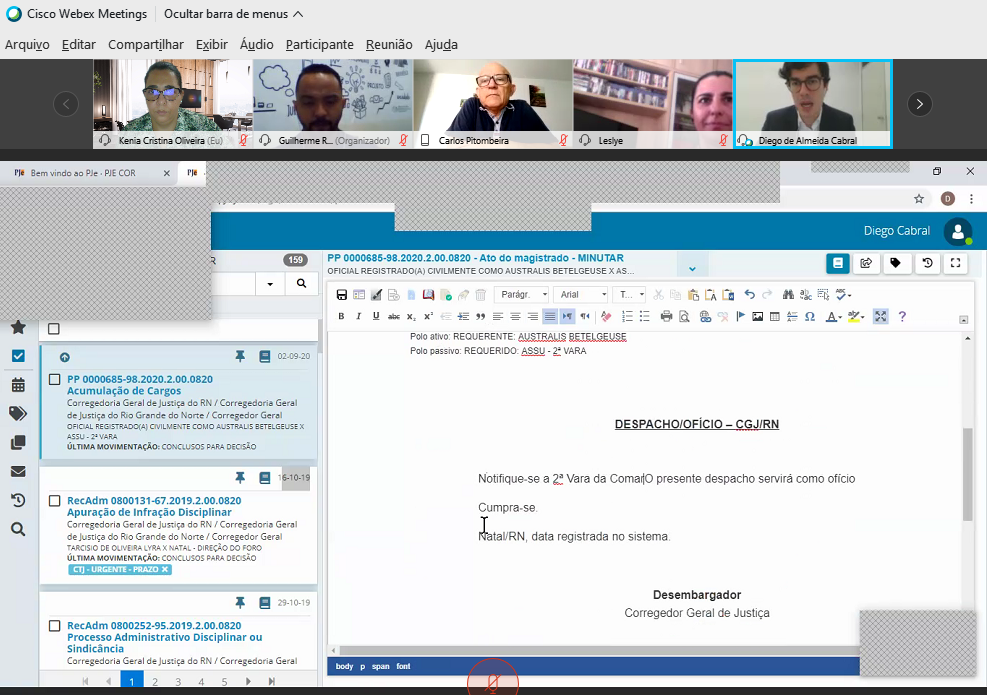Open the Parágr. paragraph format dropdown
The height and width of the screenshot is (695, 987).
(x=524, y=295)
